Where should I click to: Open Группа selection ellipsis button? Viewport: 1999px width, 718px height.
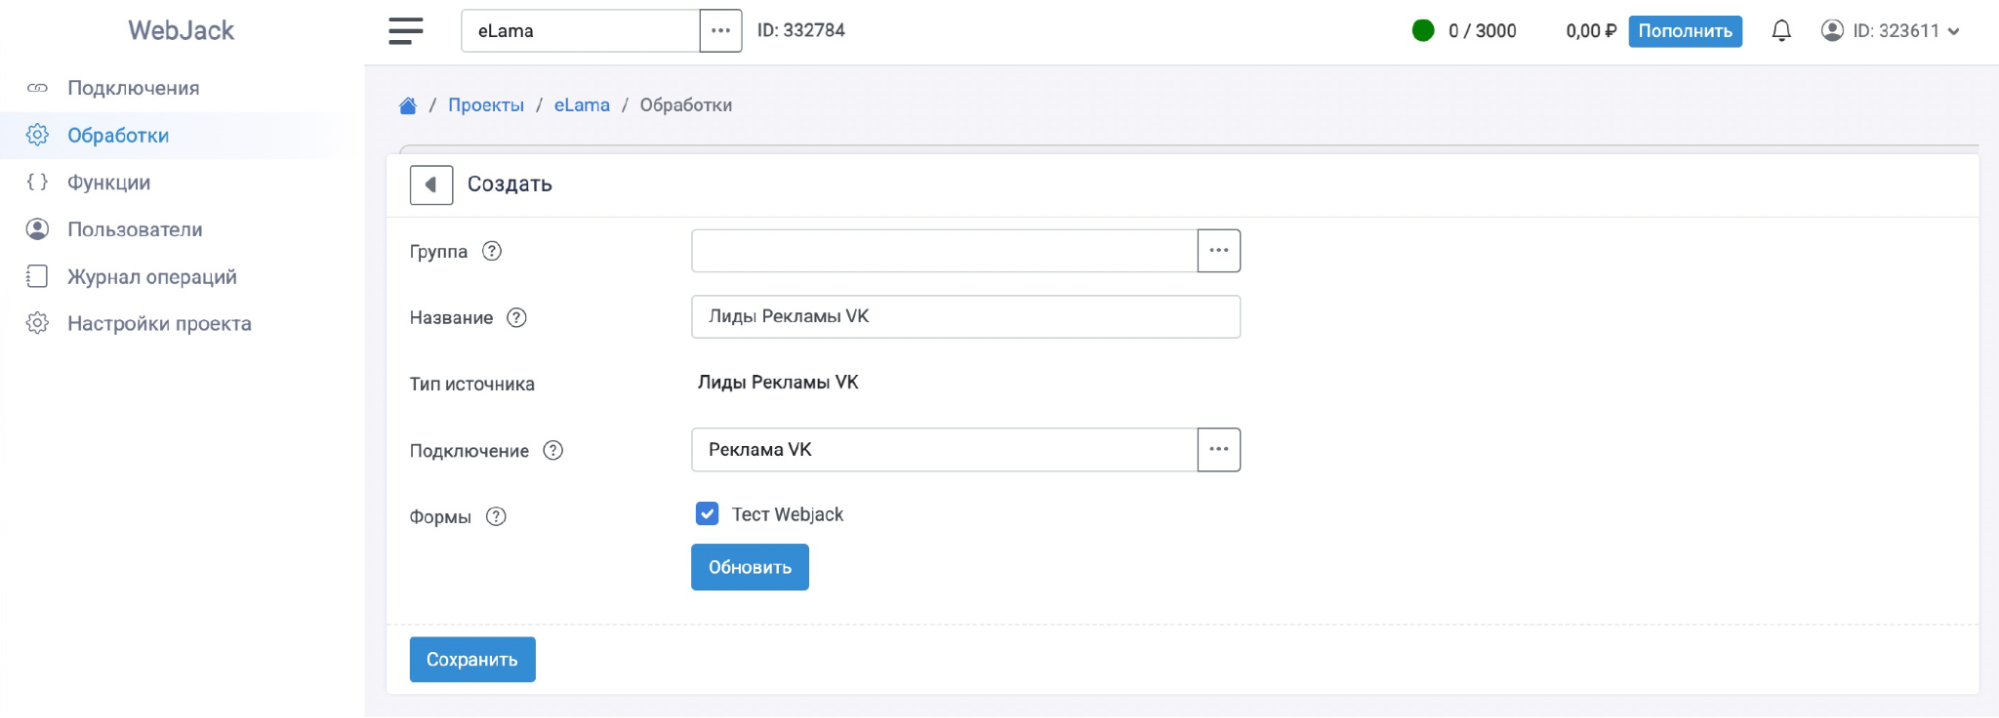pyautogui.click(x=1218, y=251)
